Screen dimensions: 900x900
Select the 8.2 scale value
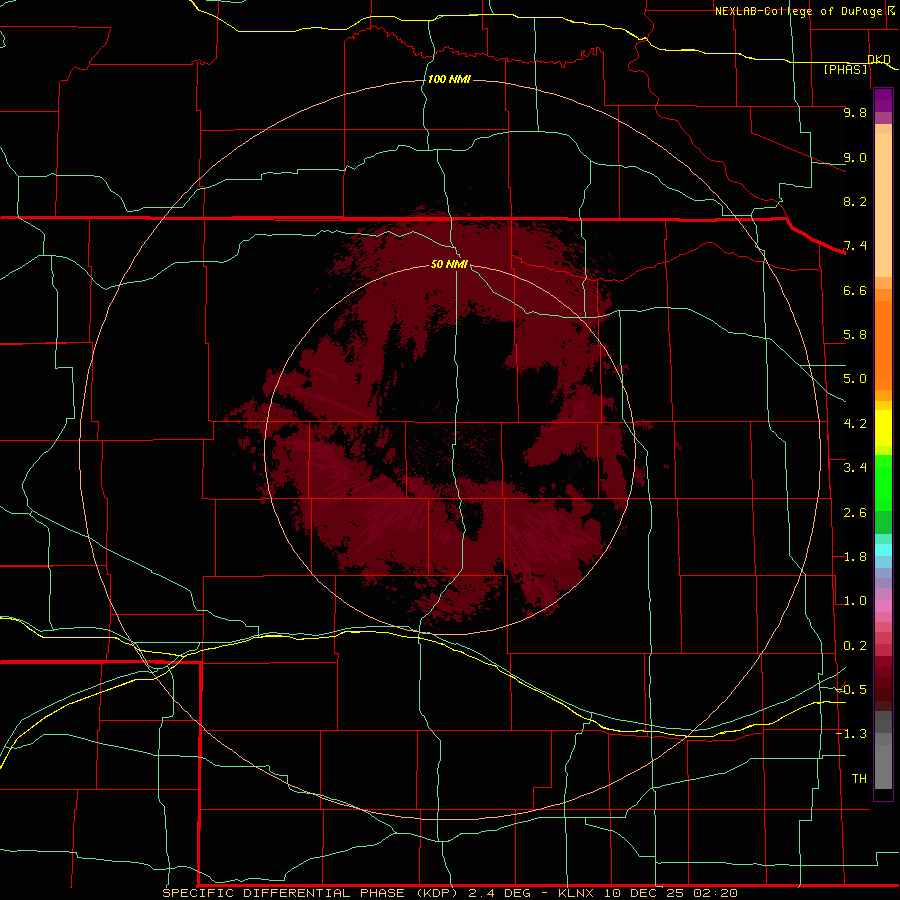tap(855, 201)
